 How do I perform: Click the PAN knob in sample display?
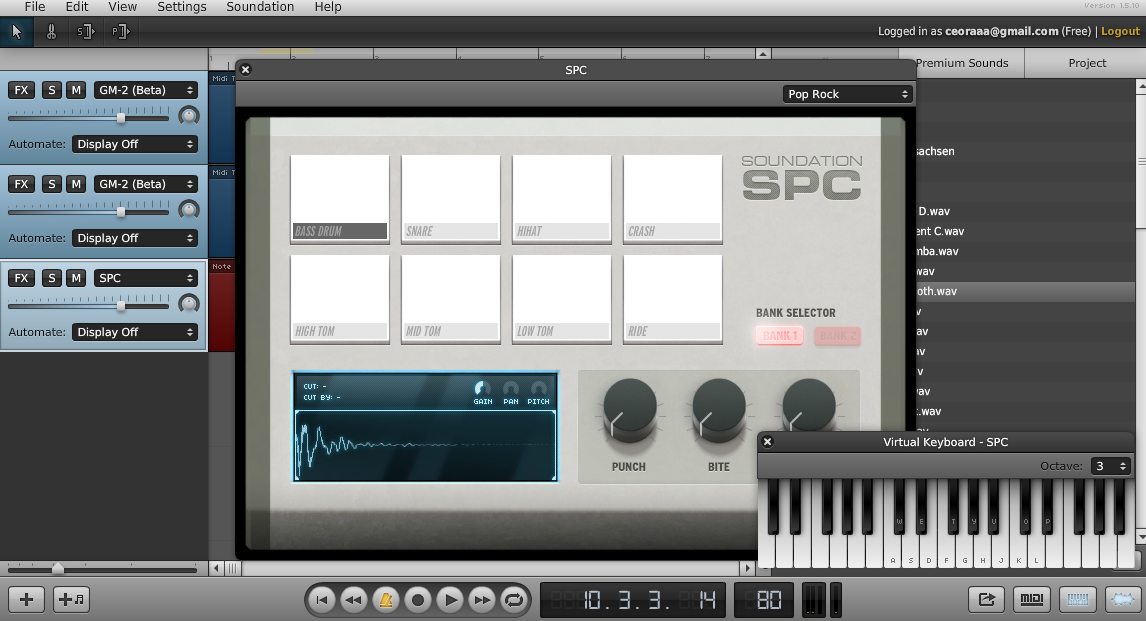511,388
